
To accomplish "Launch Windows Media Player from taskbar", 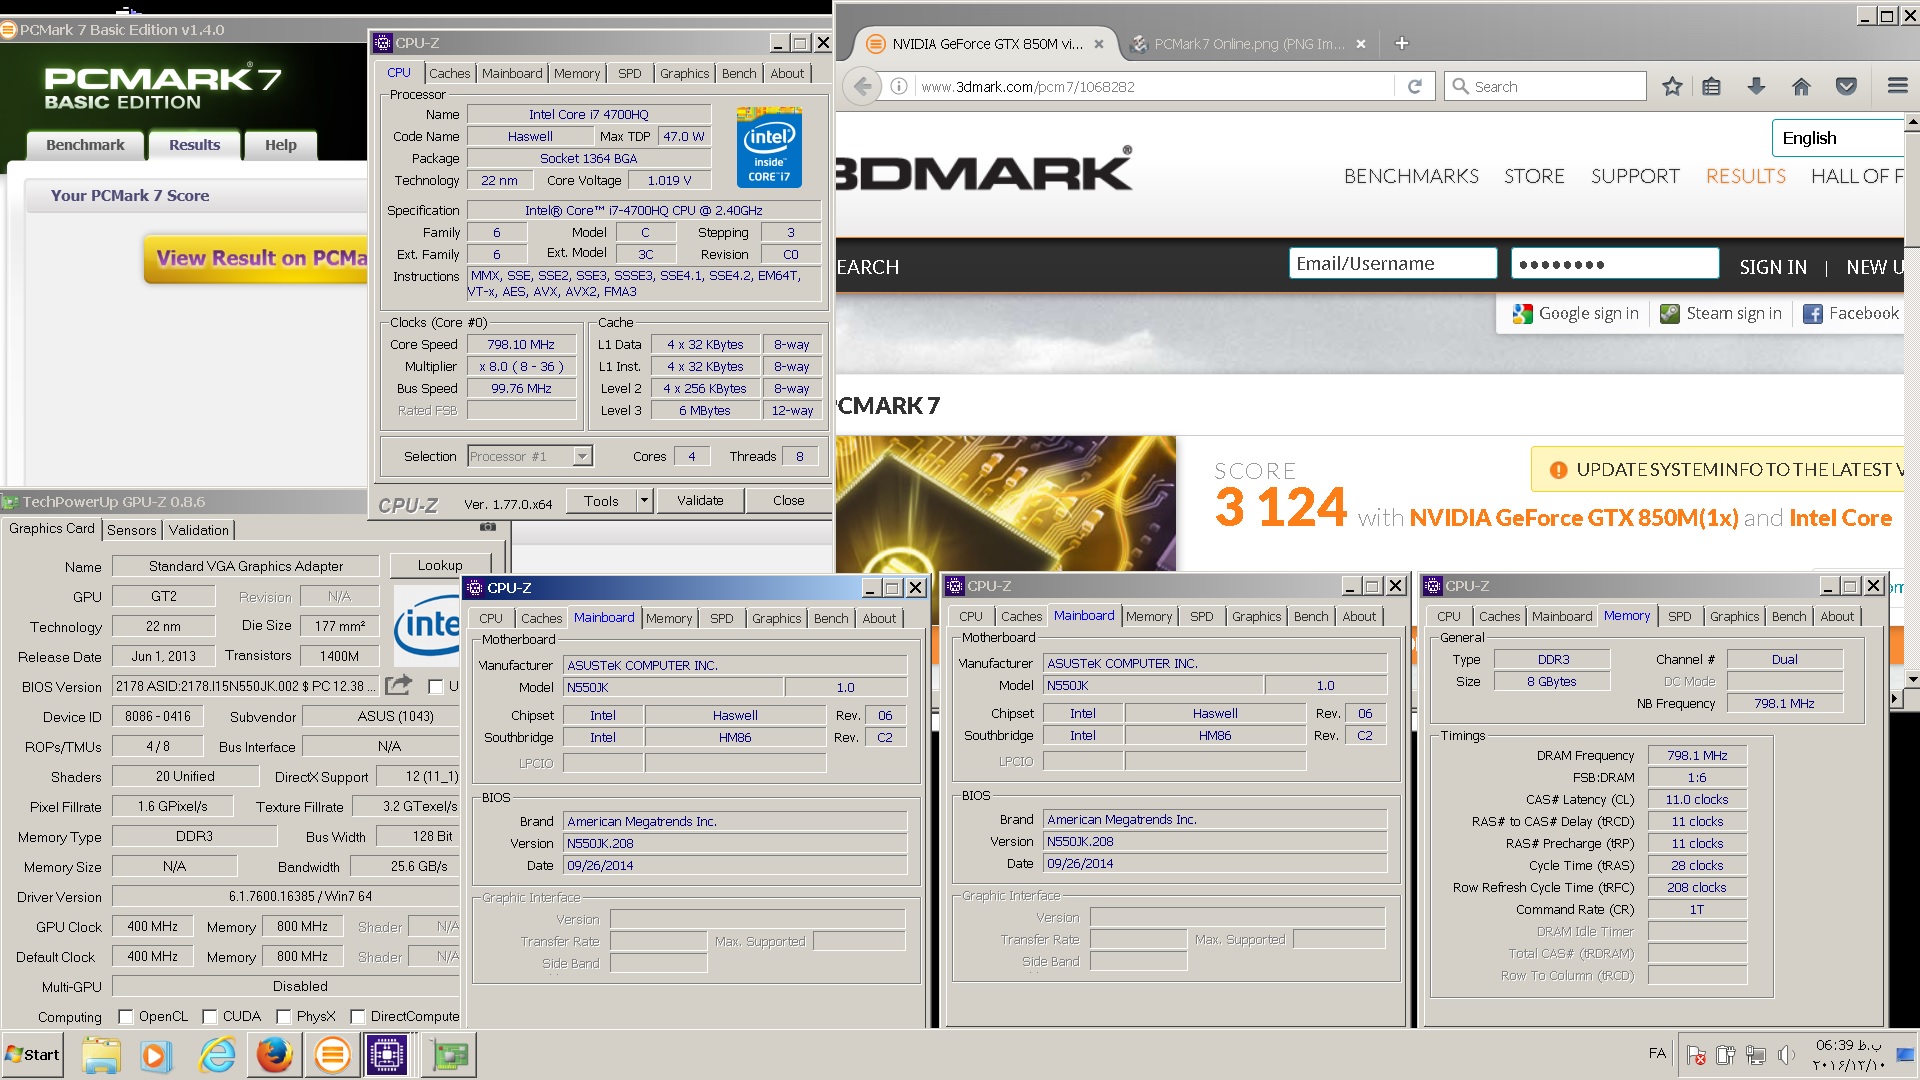I will [155, 1055].
